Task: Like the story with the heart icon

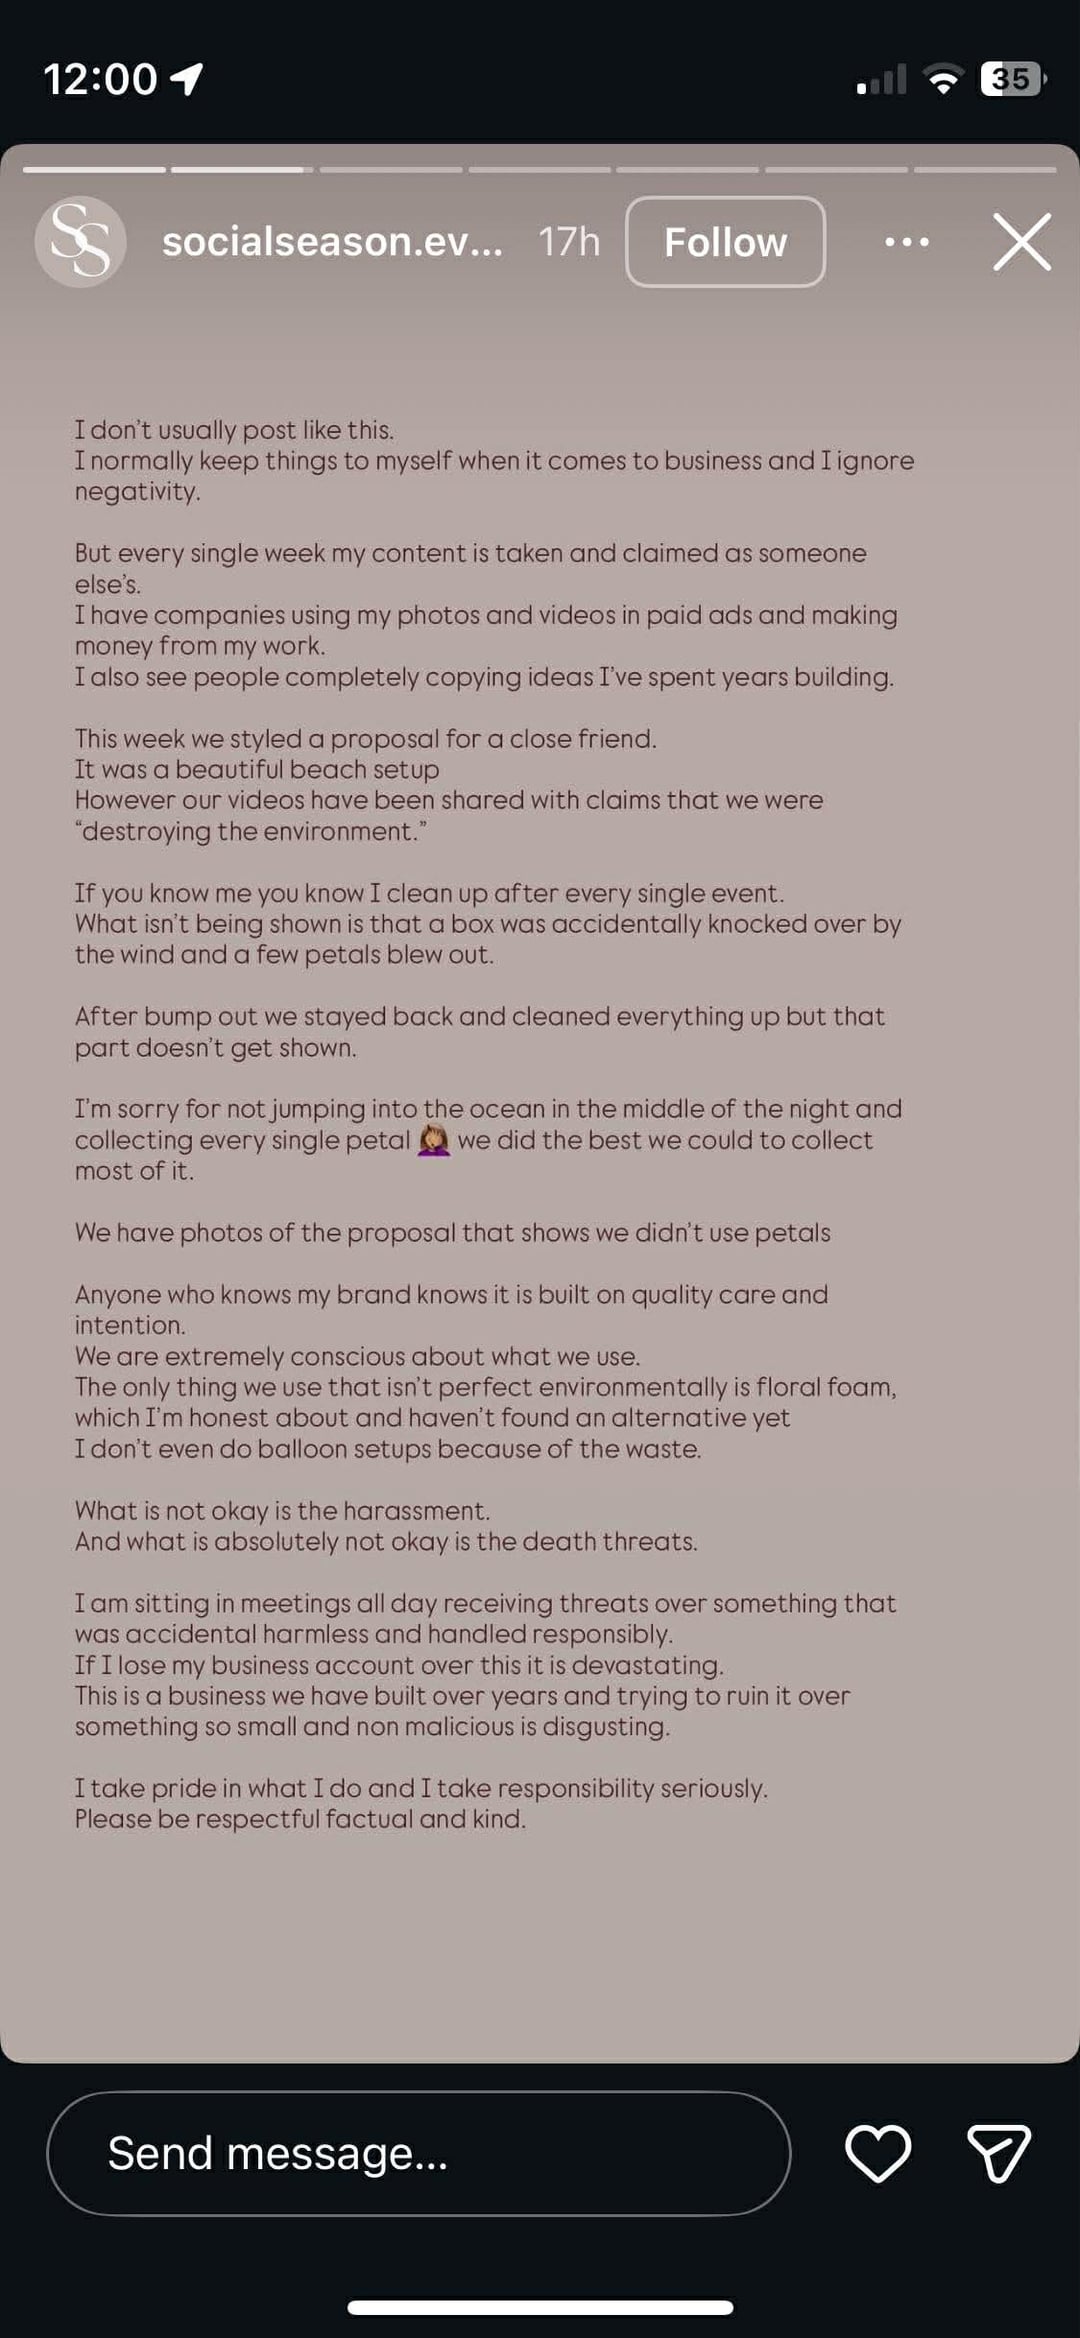Action: 878,2153
